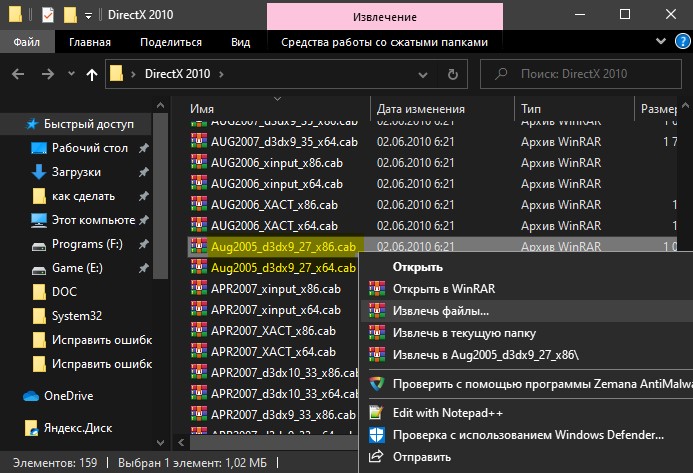The height and width of the screenshot is (473, 693).
Task: Click the Поиск: DirectX 2010 search field
Action: pyautogui.click(x=581, y=74)
